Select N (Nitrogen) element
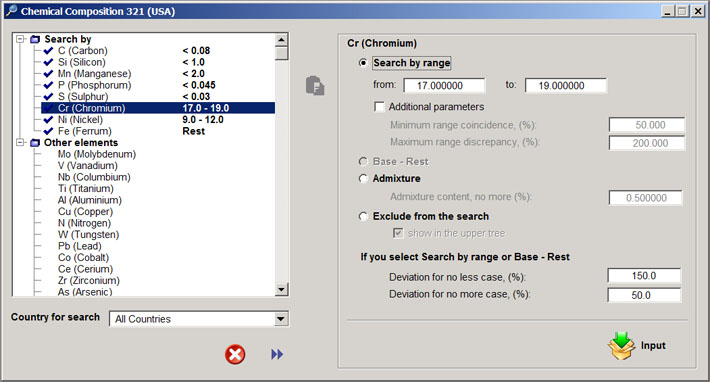710x382 pixels. tap(84, 223)
